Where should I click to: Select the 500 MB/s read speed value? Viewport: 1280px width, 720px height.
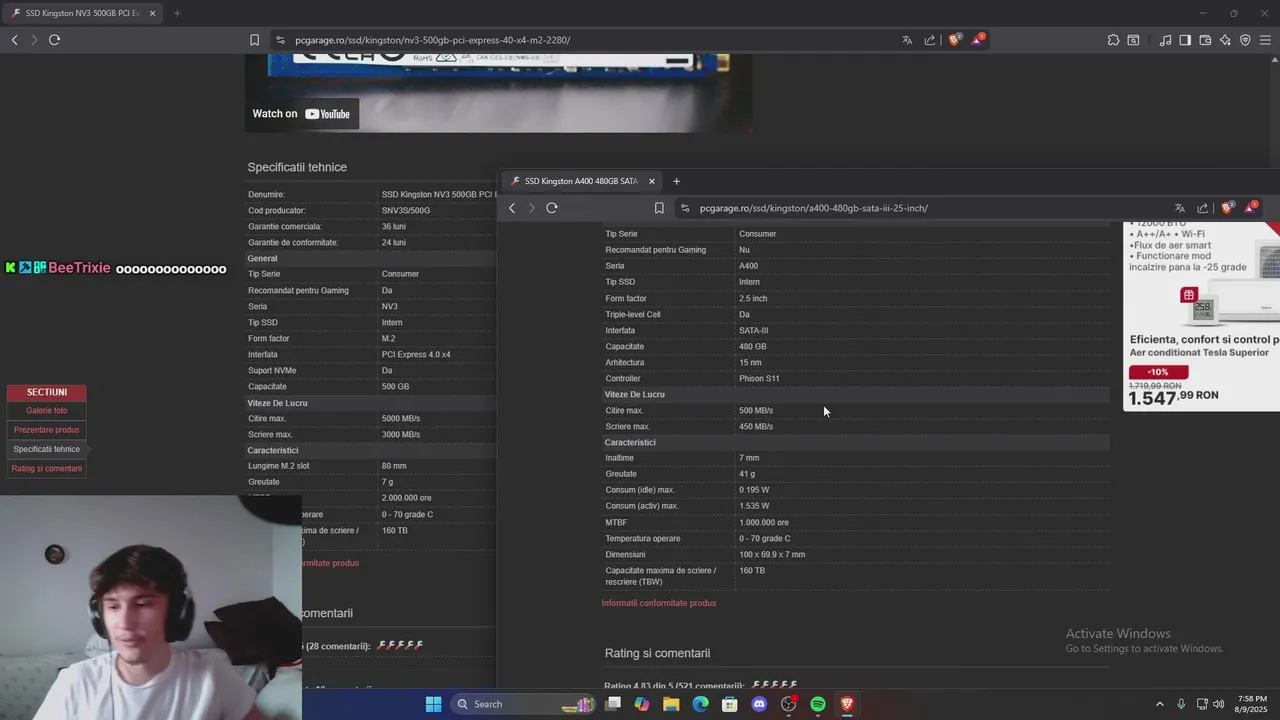pyautogui.click(x=756, y=411)
